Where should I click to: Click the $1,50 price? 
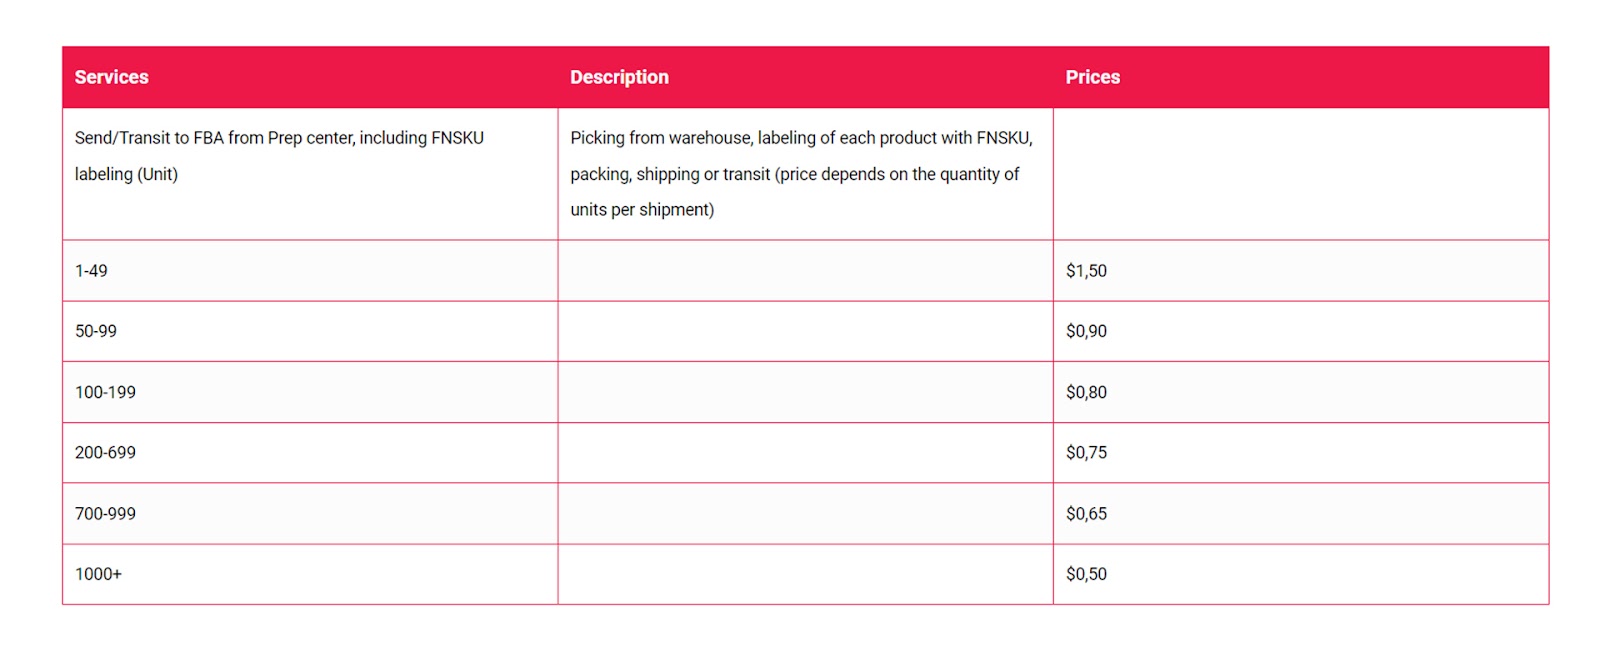(x=1086, y=271)
